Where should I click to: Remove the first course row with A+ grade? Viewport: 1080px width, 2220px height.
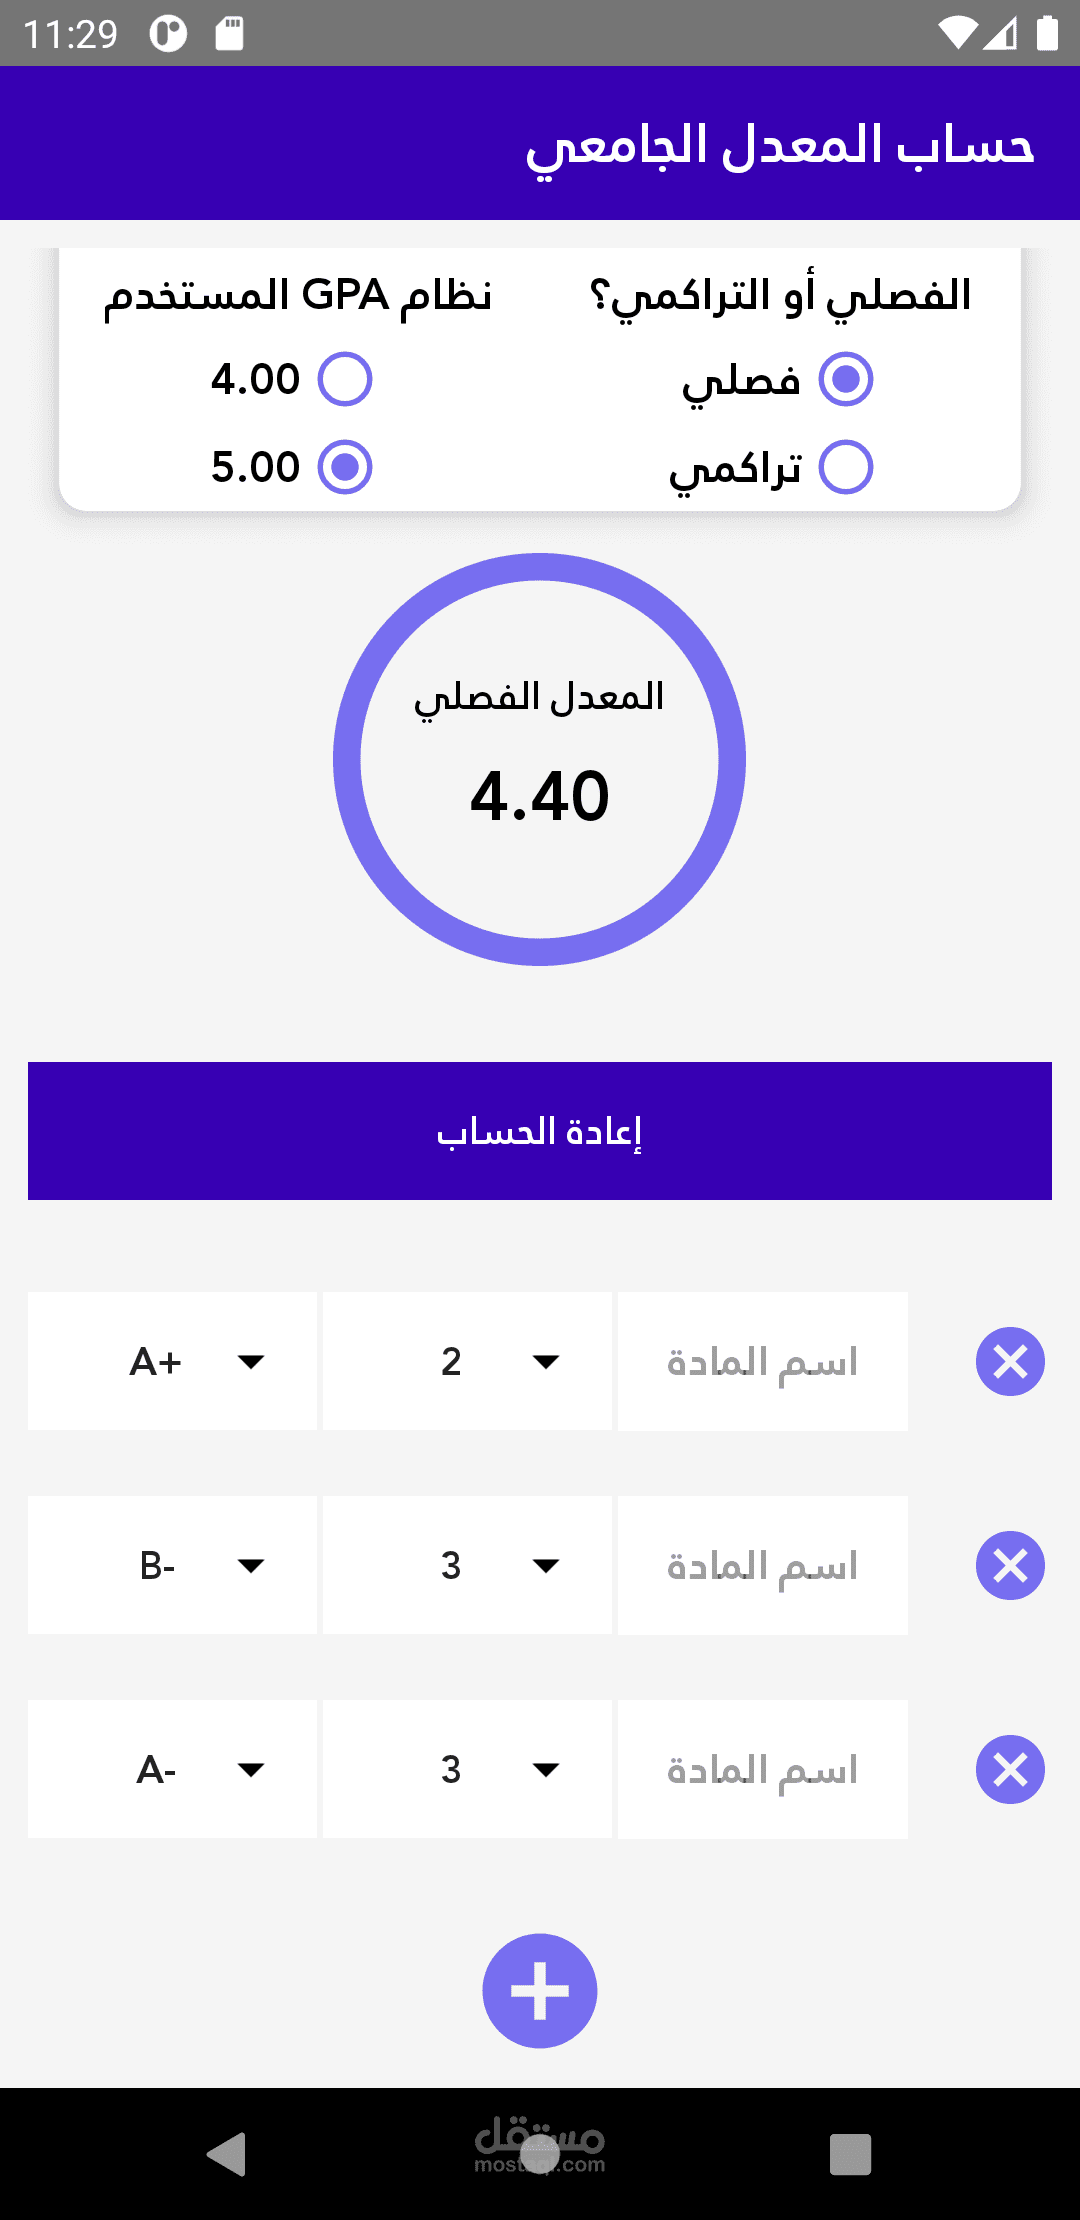tap(1010, 1361)
